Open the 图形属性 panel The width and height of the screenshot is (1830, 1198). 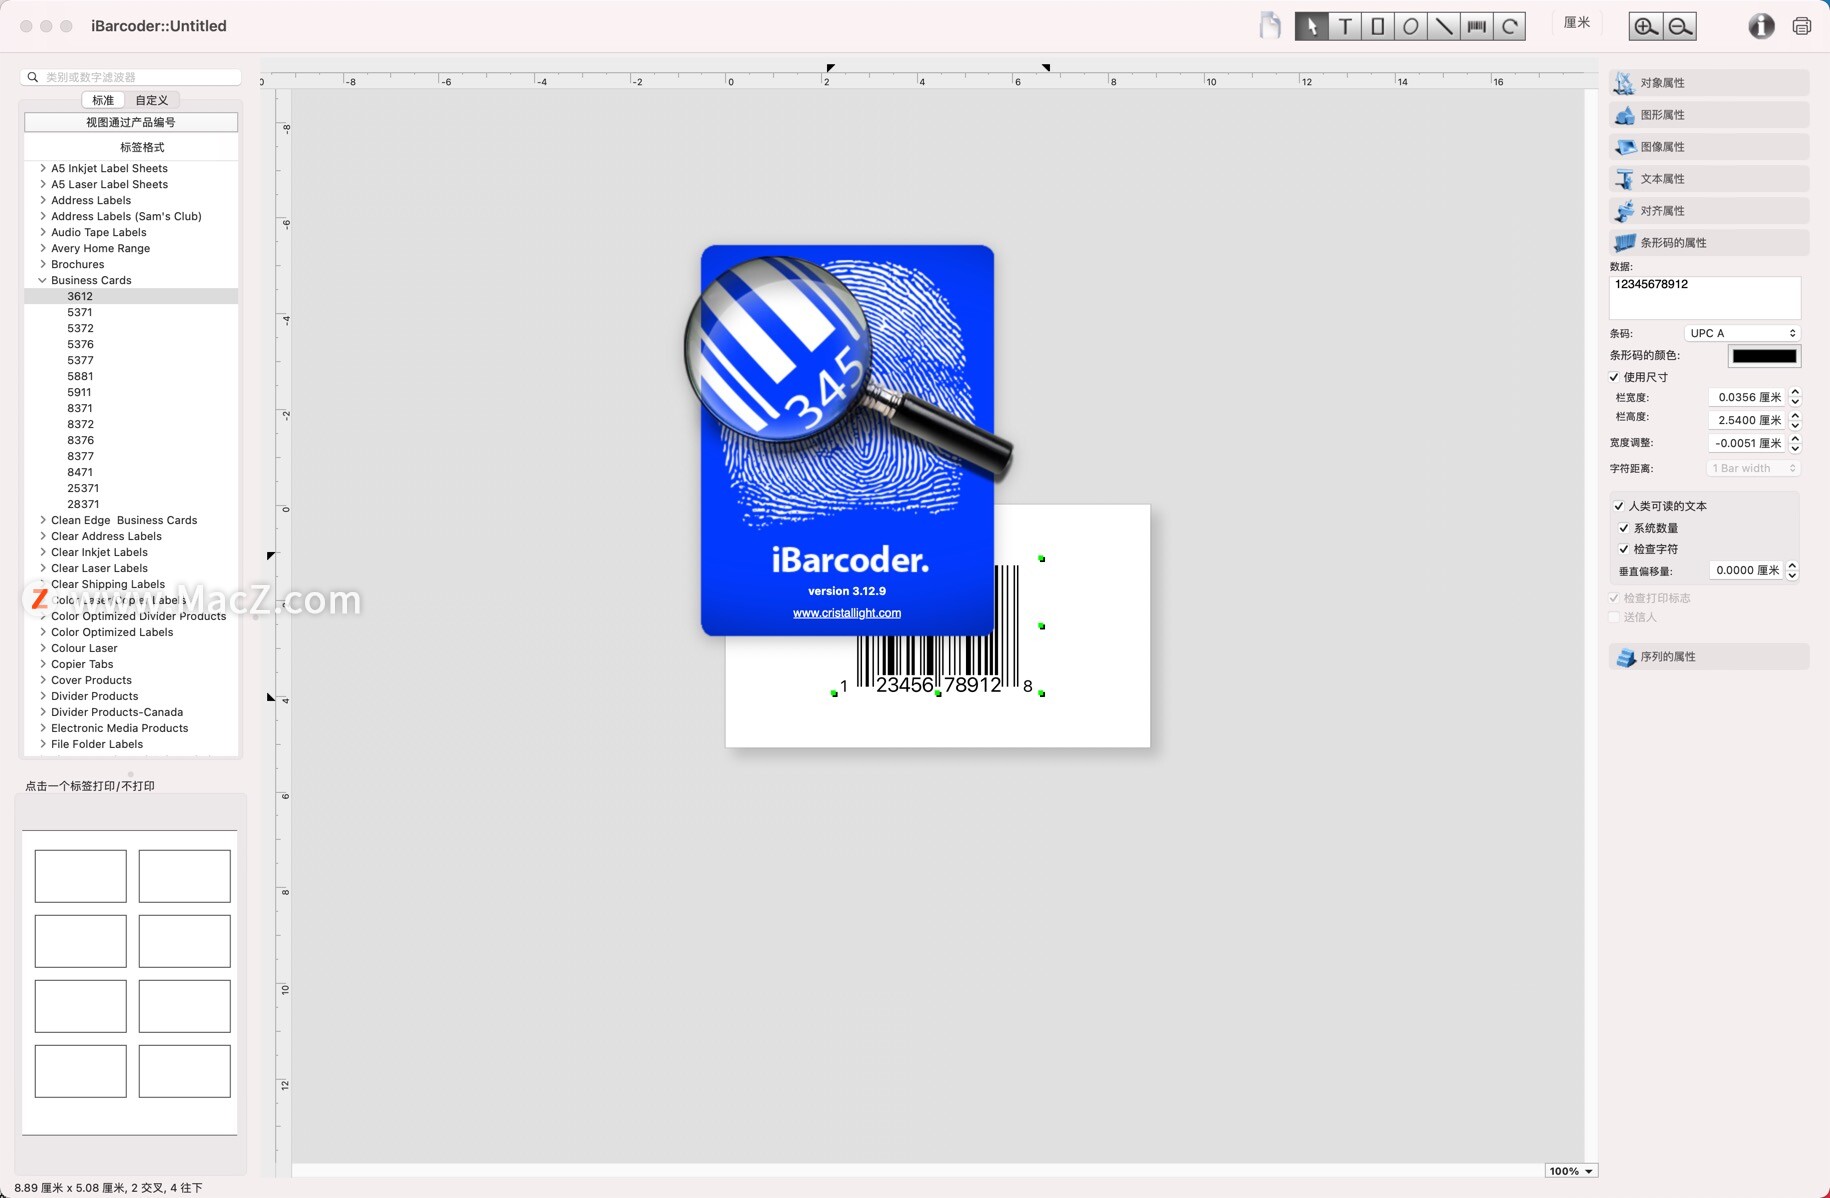pos(1709,115)
